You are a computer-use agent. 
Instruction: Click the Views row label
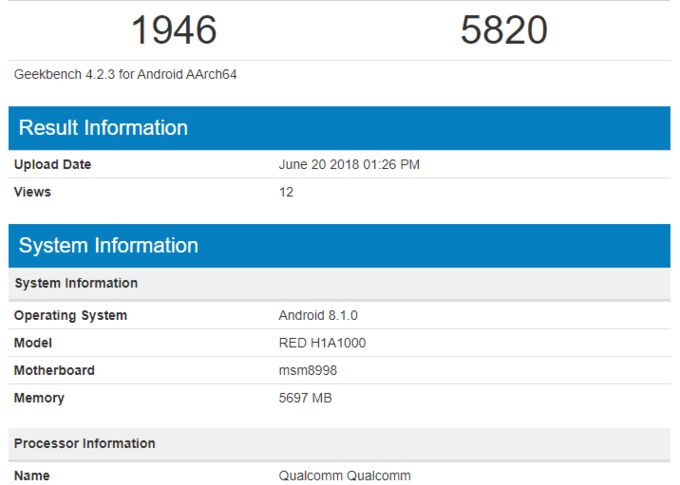click(x=32, y=192)
